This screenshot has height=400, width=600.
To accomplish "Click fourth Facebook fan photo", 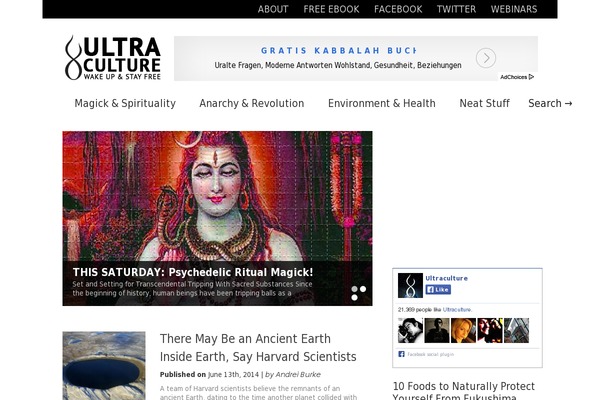I will 490,330.
